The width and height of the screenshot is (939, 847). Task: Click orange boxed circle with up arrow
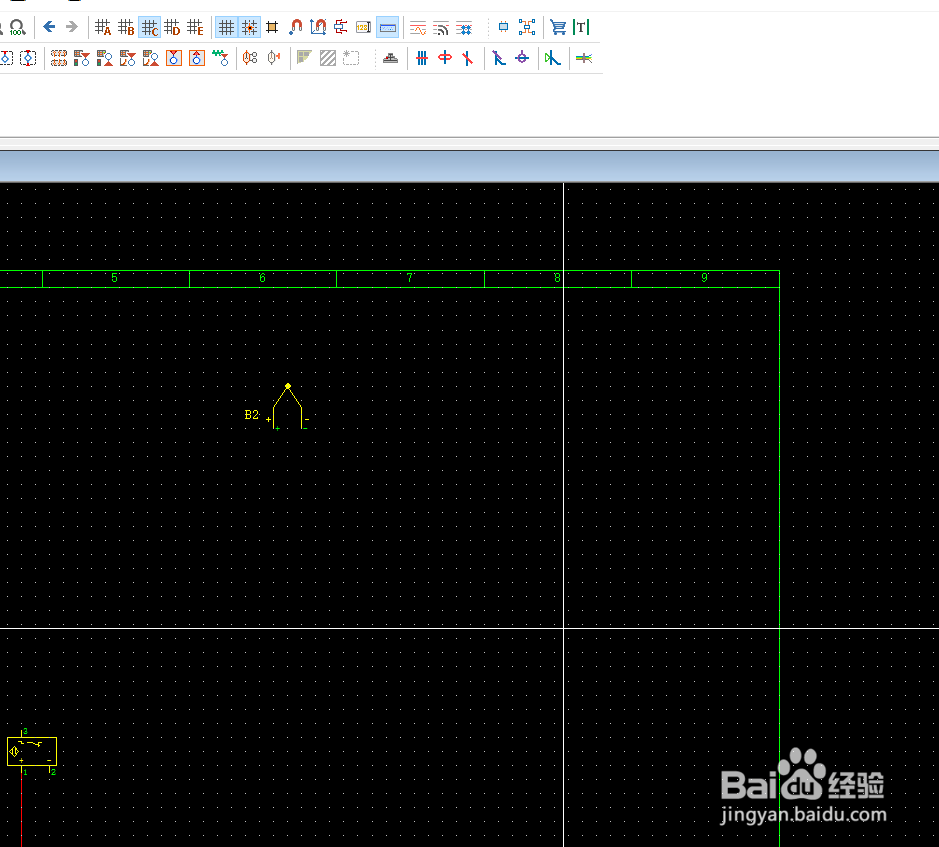[x=197, y=58]
